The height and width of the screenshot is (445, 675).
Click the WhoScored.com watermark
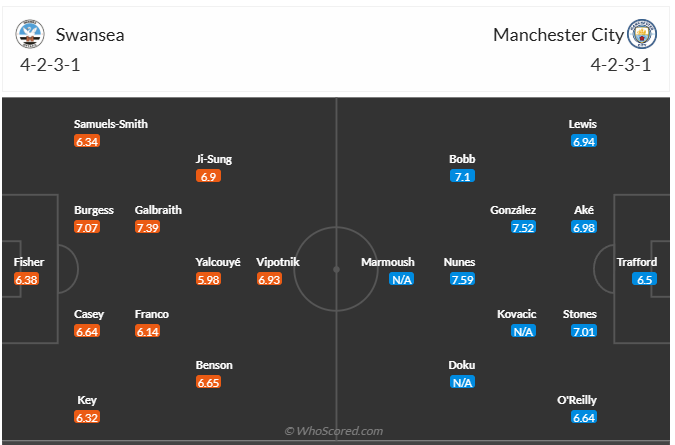pyautogui.click(x=338, y=431)
